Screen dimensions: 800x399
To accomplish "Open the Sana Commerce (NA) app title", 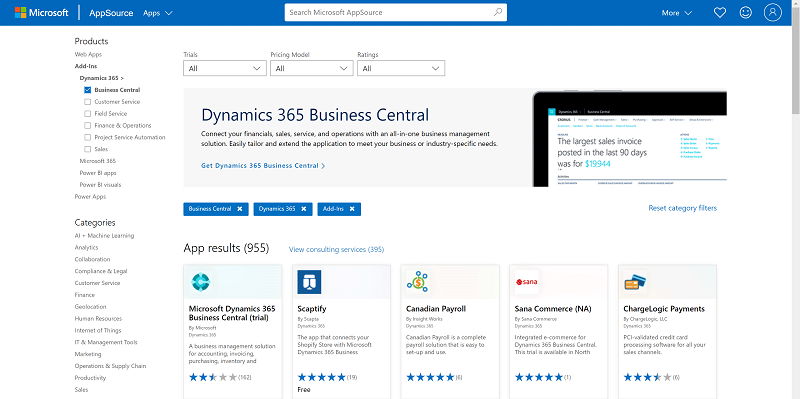I will tap(553, 309).
